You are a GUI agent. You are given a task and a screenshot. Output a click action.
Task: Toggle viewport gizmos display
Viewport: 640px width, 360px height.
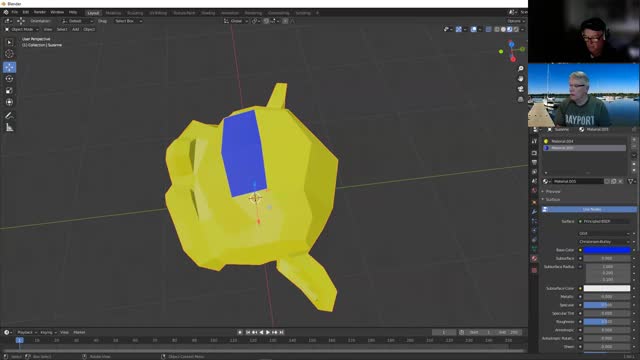[459, 29]
